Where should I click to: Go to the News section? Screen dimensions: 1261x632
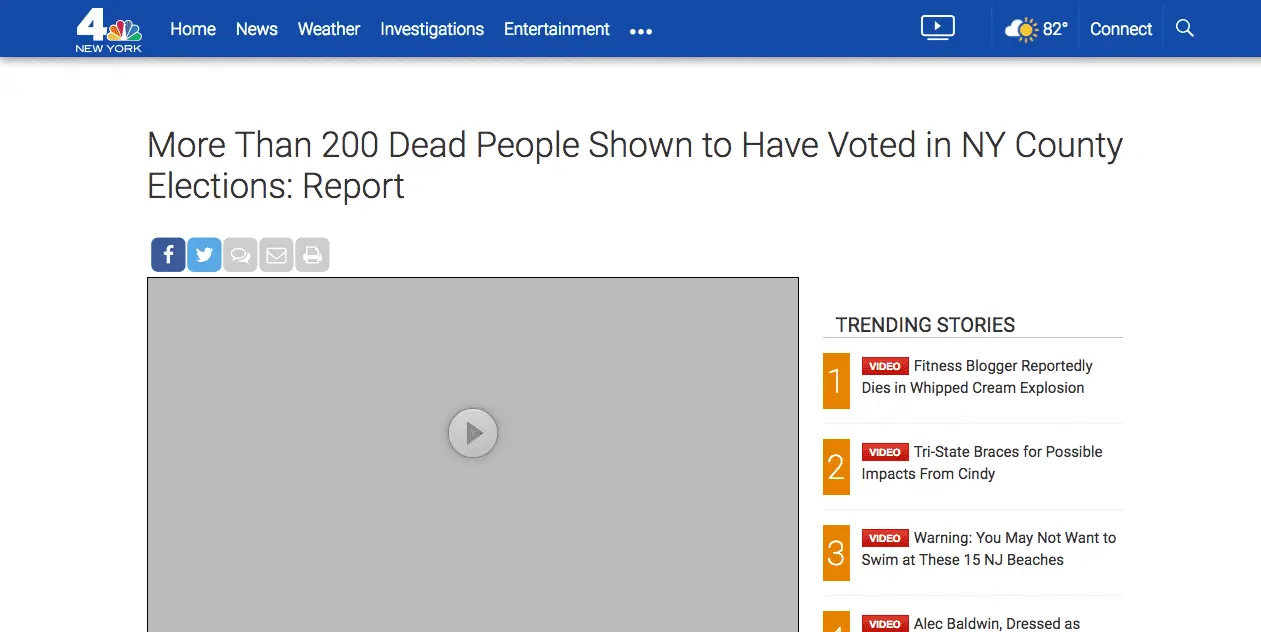[257, 29]
